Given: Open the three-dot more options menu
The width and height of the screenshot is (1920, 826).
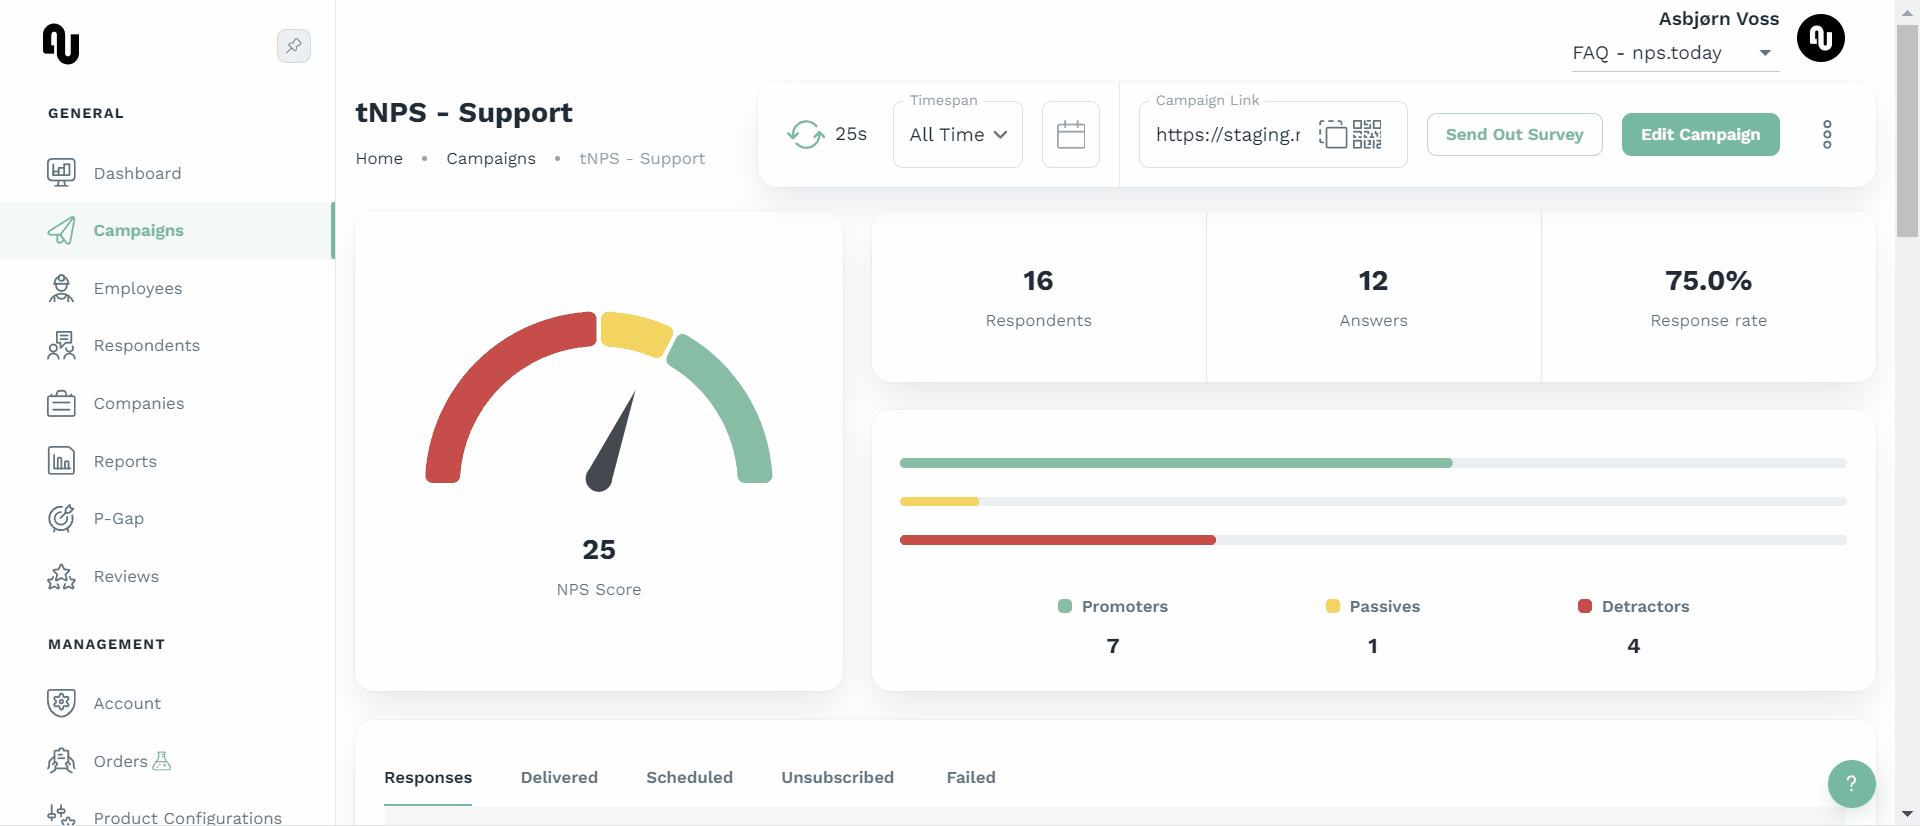Looking at the screenshot, I should tap(1826, 134).
